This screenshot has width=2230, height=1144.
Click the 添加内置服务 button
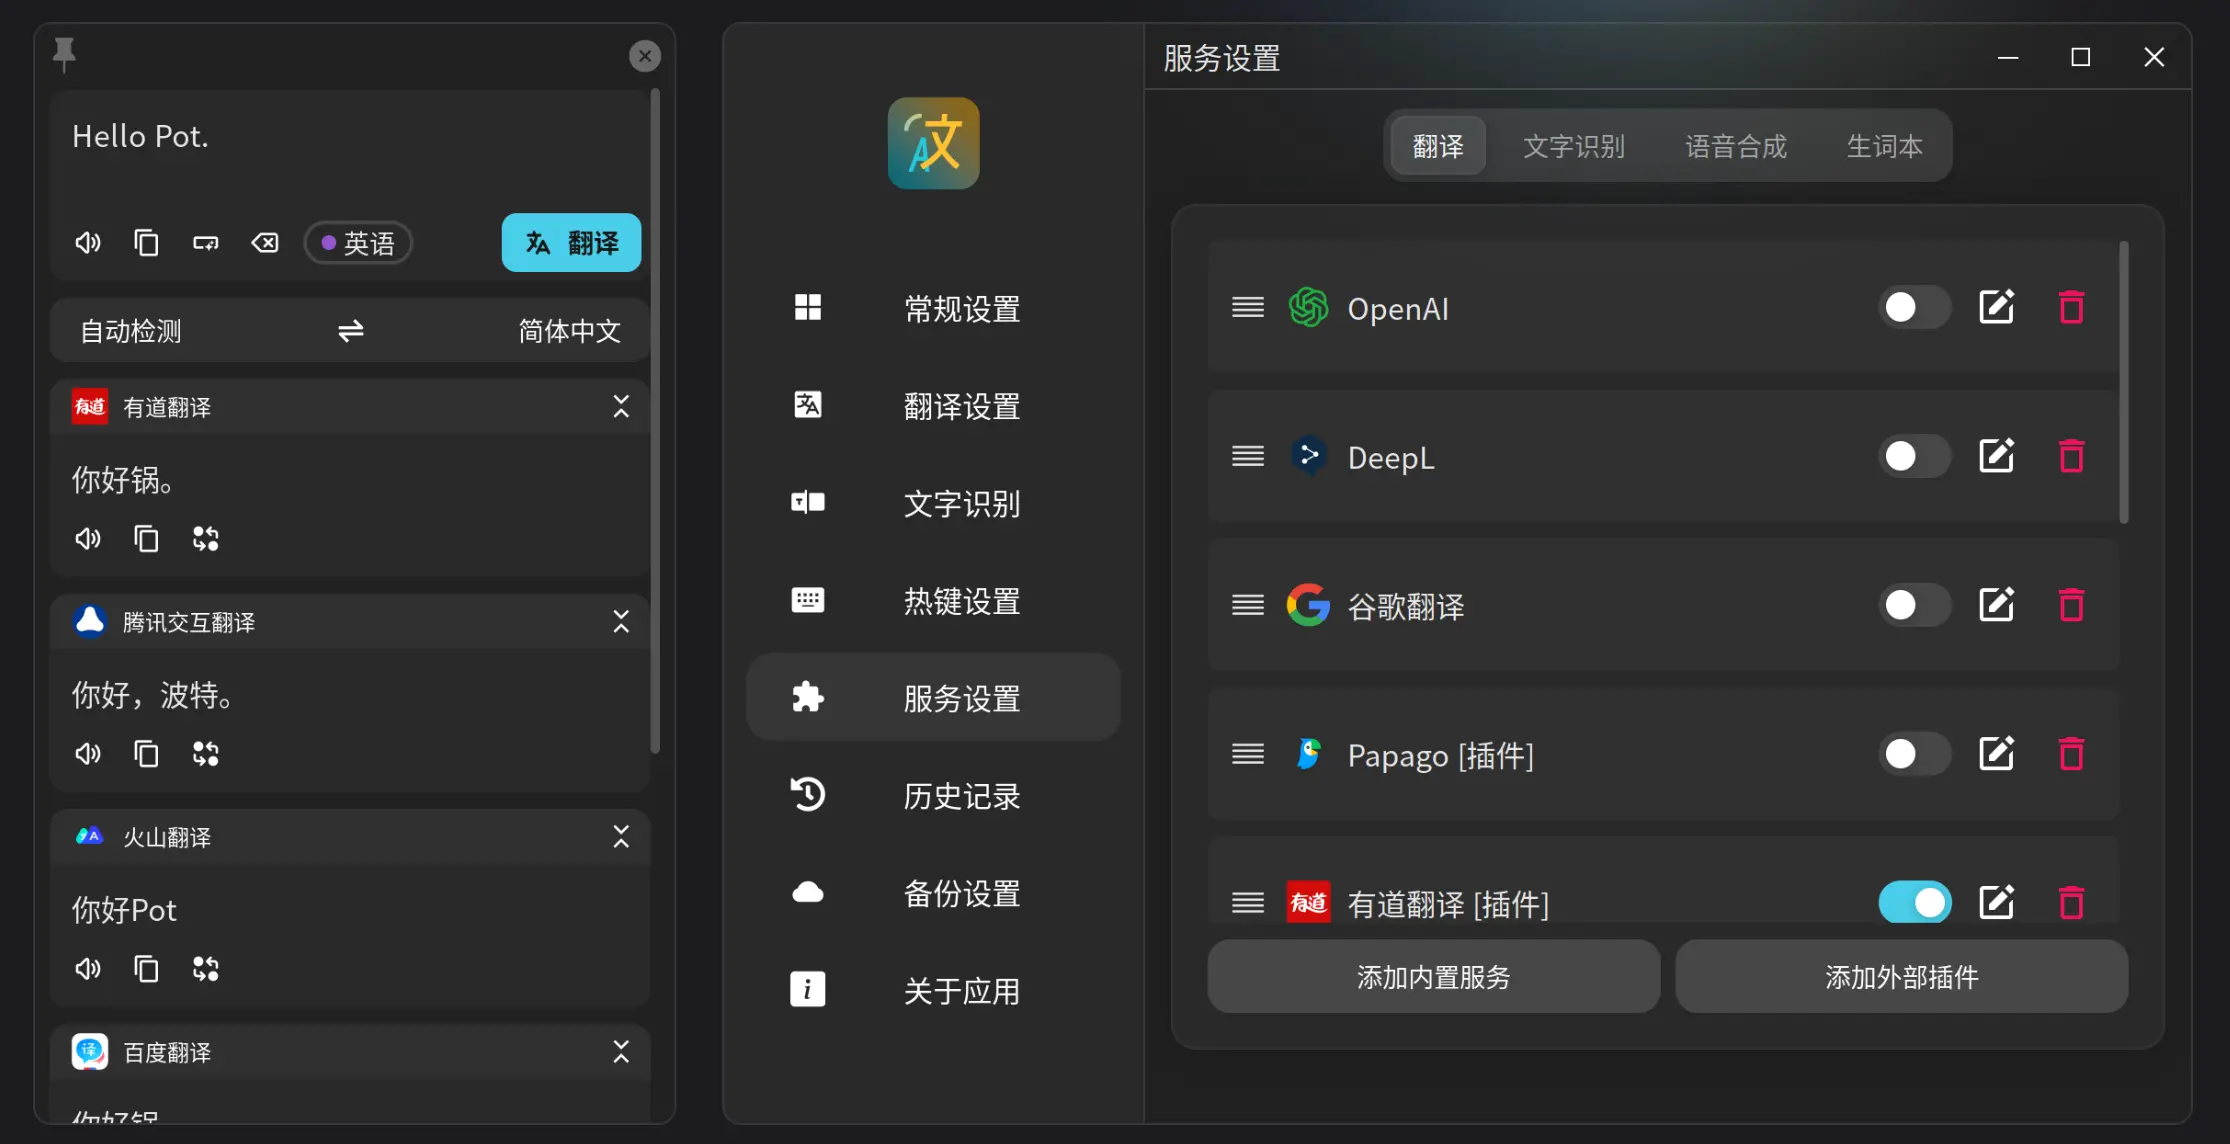pyautogui.click(x=1433, y=977)
